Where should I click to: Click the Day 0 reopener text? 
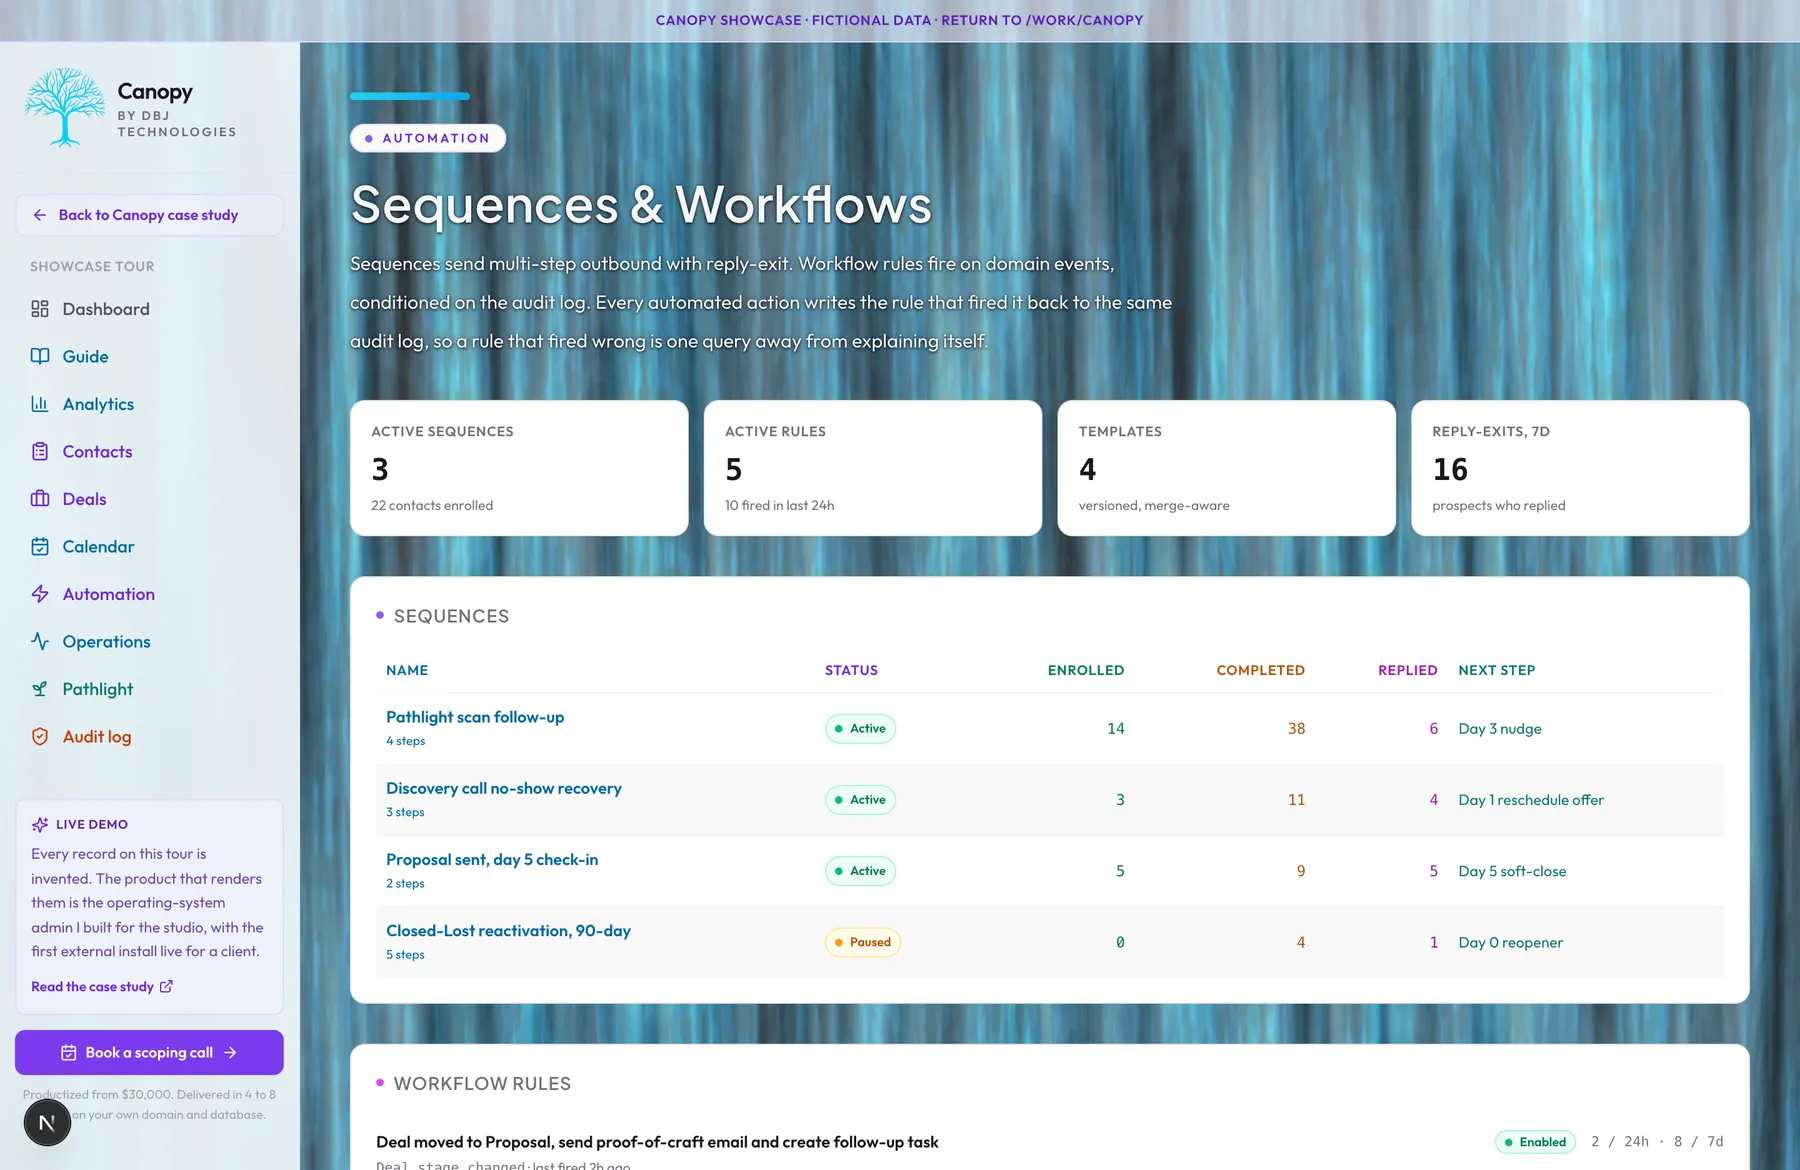coord(1510,942)
